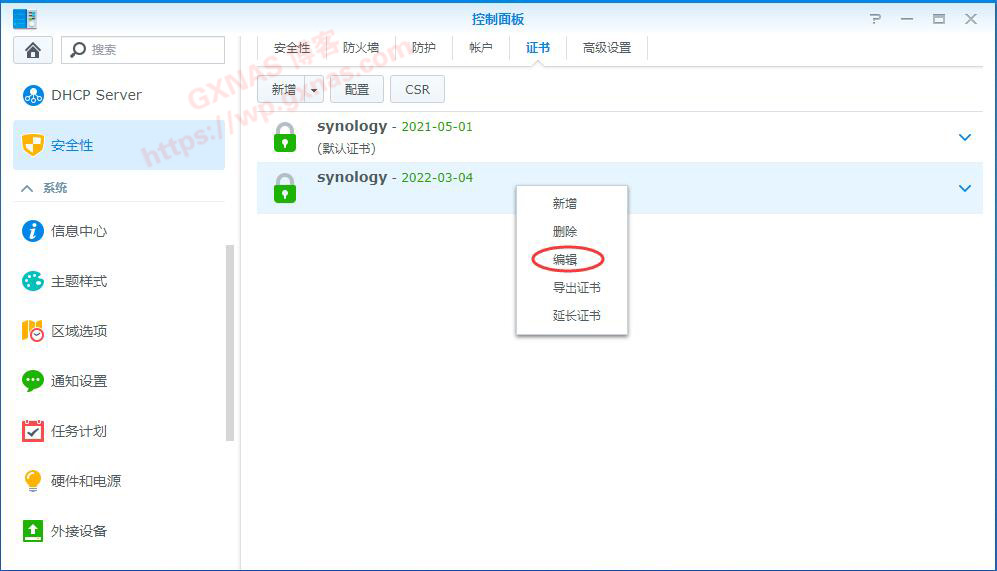Select 导出证书 from context menu

pyautogui.click(x=576, y=288)
